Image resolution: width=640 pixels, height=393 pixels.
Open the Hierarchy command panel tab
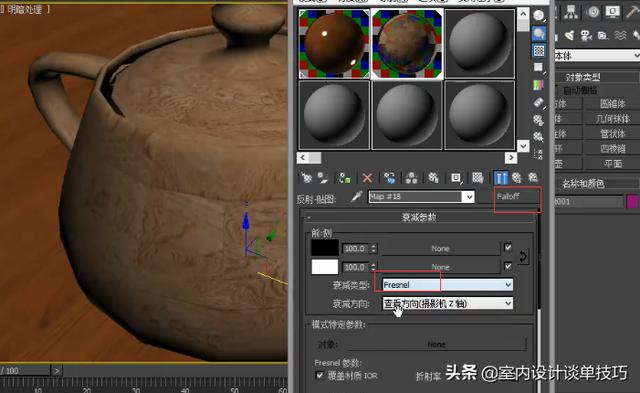coord(571,13)
